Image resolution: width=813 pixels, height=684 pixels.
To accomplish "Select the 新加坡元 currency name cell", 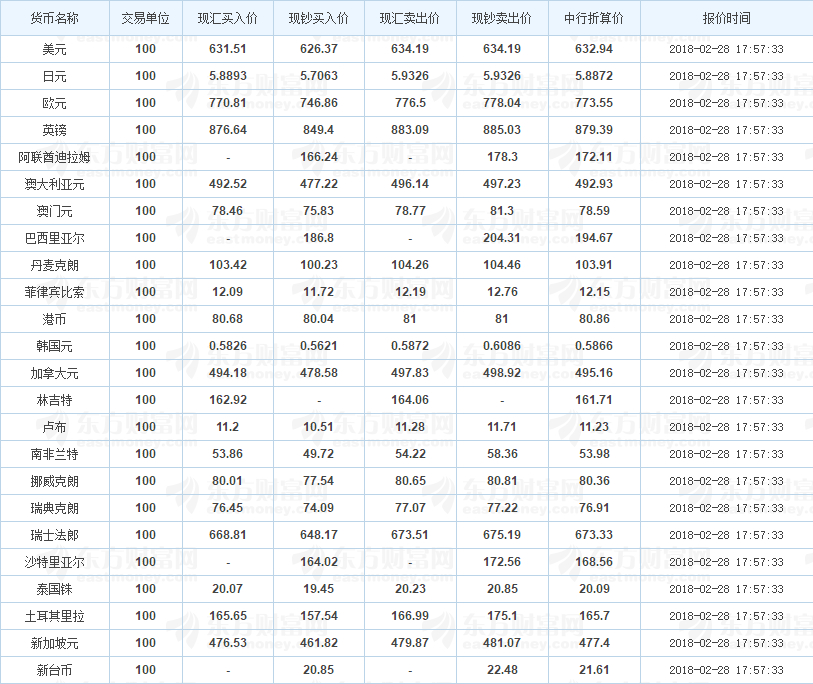I will 54,643.
